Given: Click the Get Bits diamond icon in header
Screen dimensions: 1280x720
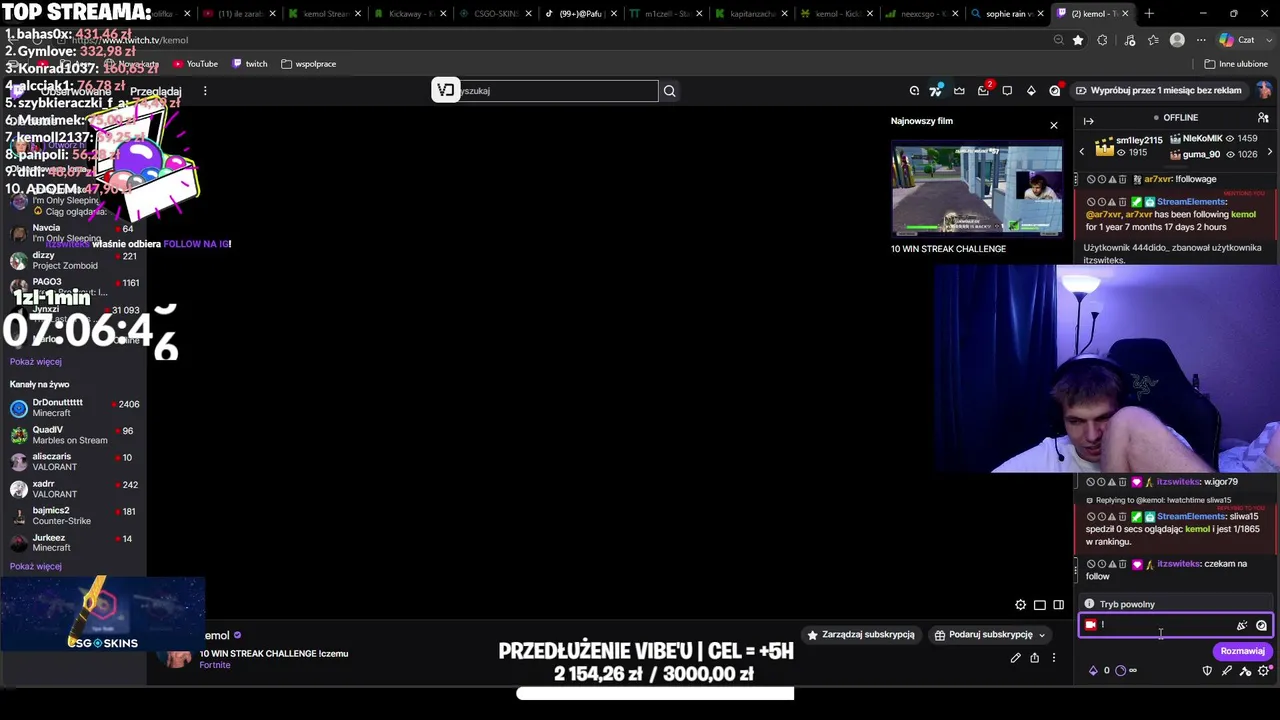Looking at the screenshot, I should tap(1031, 91).
